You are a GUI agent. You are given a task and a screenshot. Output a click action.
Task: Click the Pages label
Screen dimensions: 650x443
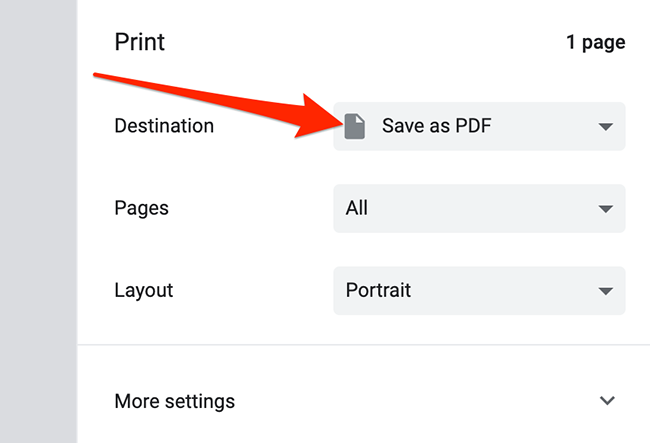141,209
